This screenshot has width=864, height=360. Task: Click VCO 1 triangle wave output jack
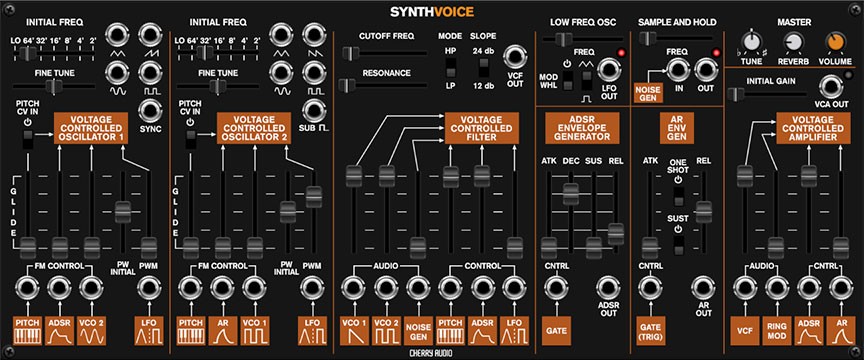118,35
